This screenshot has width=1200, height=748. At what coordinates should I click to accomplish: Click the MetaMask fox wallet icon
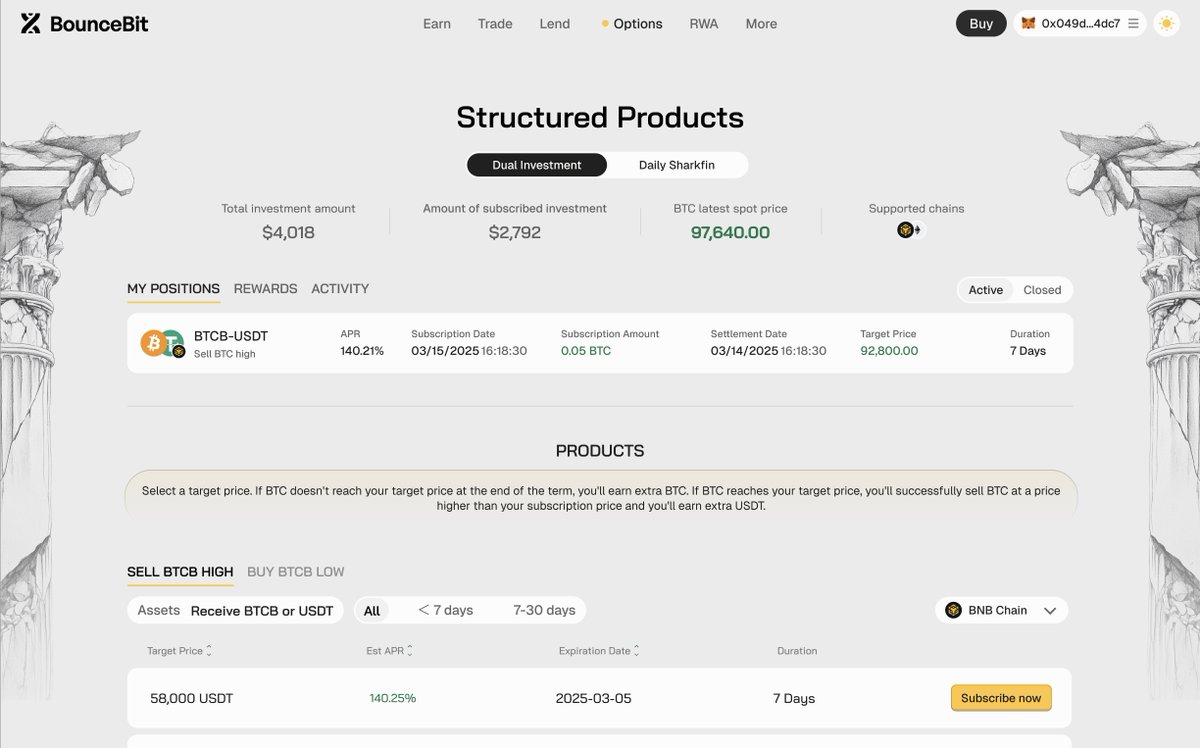tap(1028, 23)
